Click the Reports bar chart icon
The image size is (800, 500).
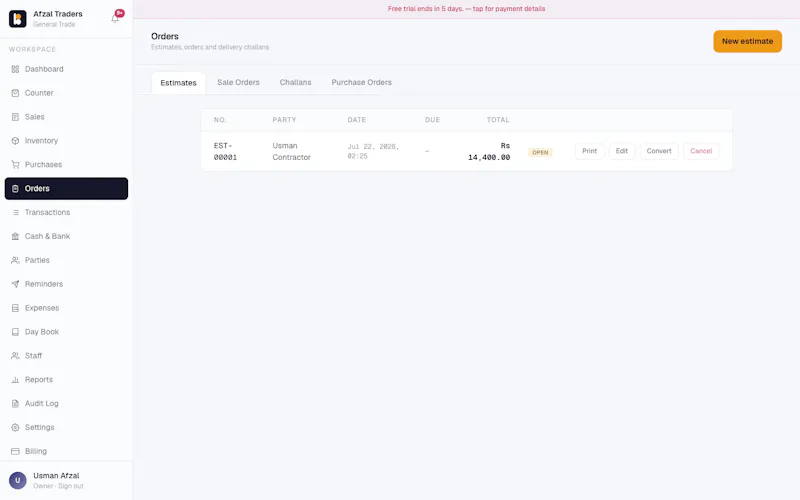[x=15, y=380]
